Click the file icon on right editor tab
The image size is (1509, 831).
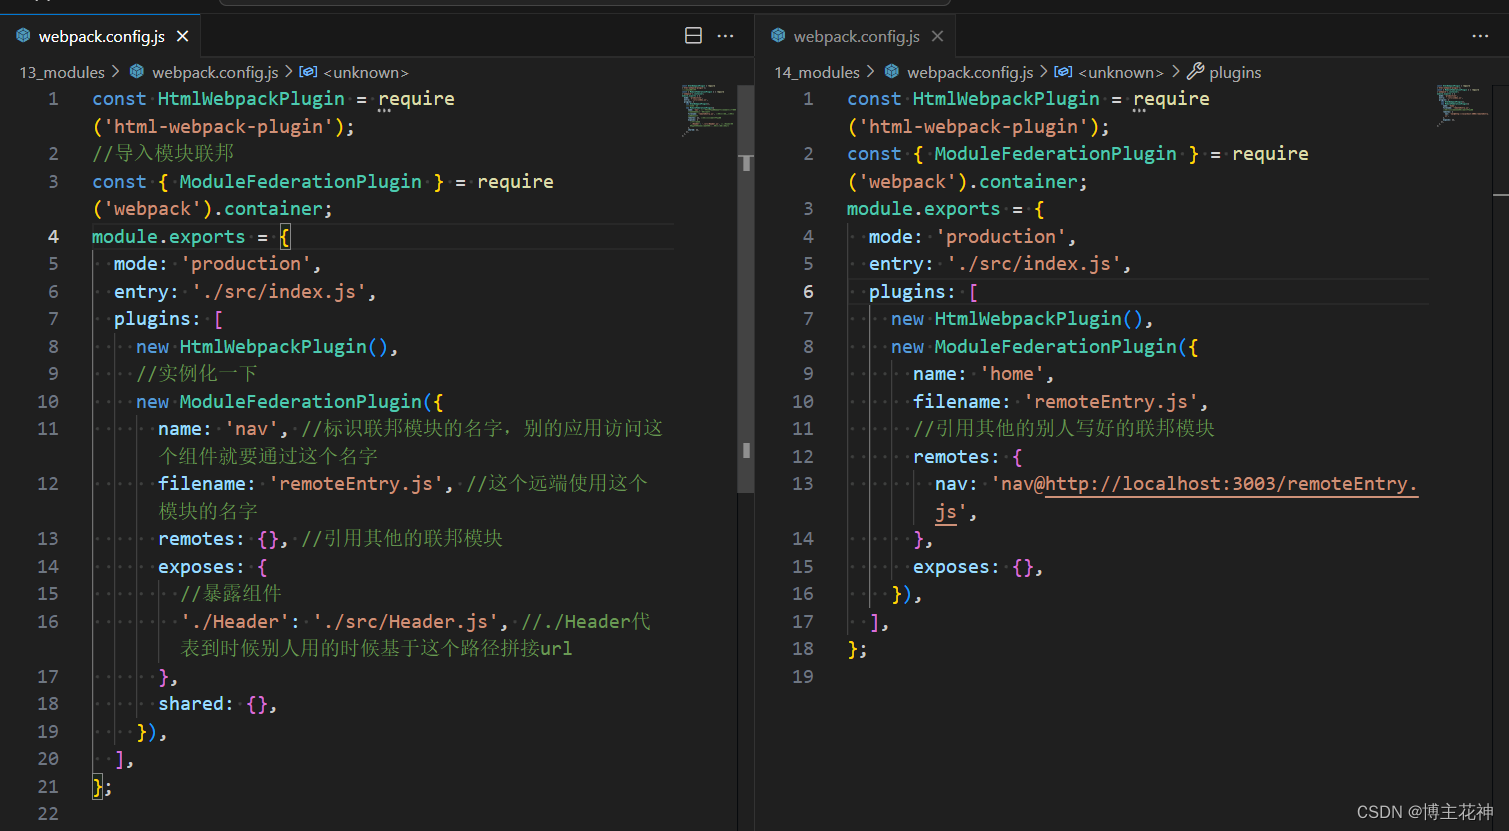(778, 36)
